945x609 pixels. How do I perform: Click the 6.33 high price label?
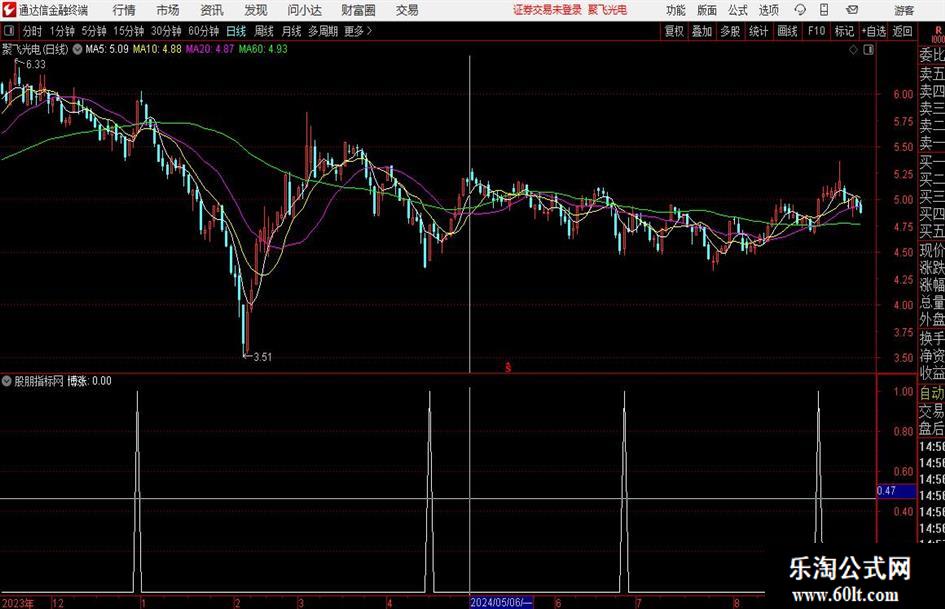tap(36, 65)
